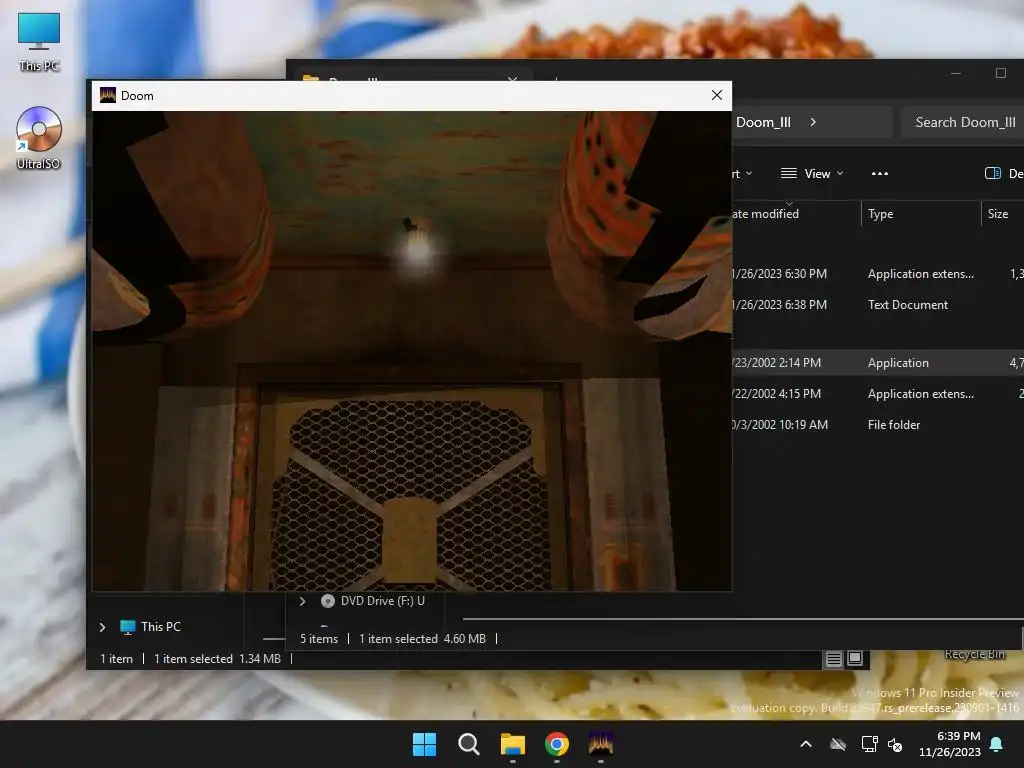Click the OneDrive tray icon
The width and height of the screenshot is (1024, 768).
pos(838,744)
